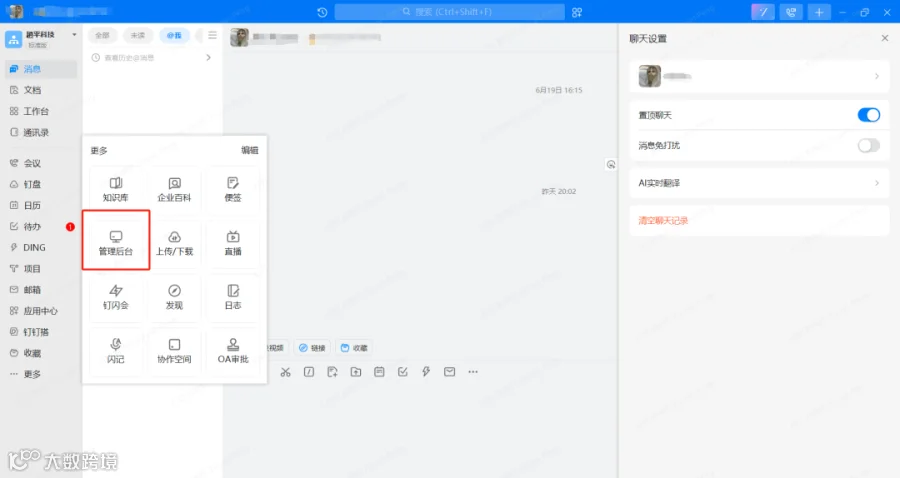900x478 pixels.
Task: Open 应用中心 from the sidebar
Action: point(41,311)
